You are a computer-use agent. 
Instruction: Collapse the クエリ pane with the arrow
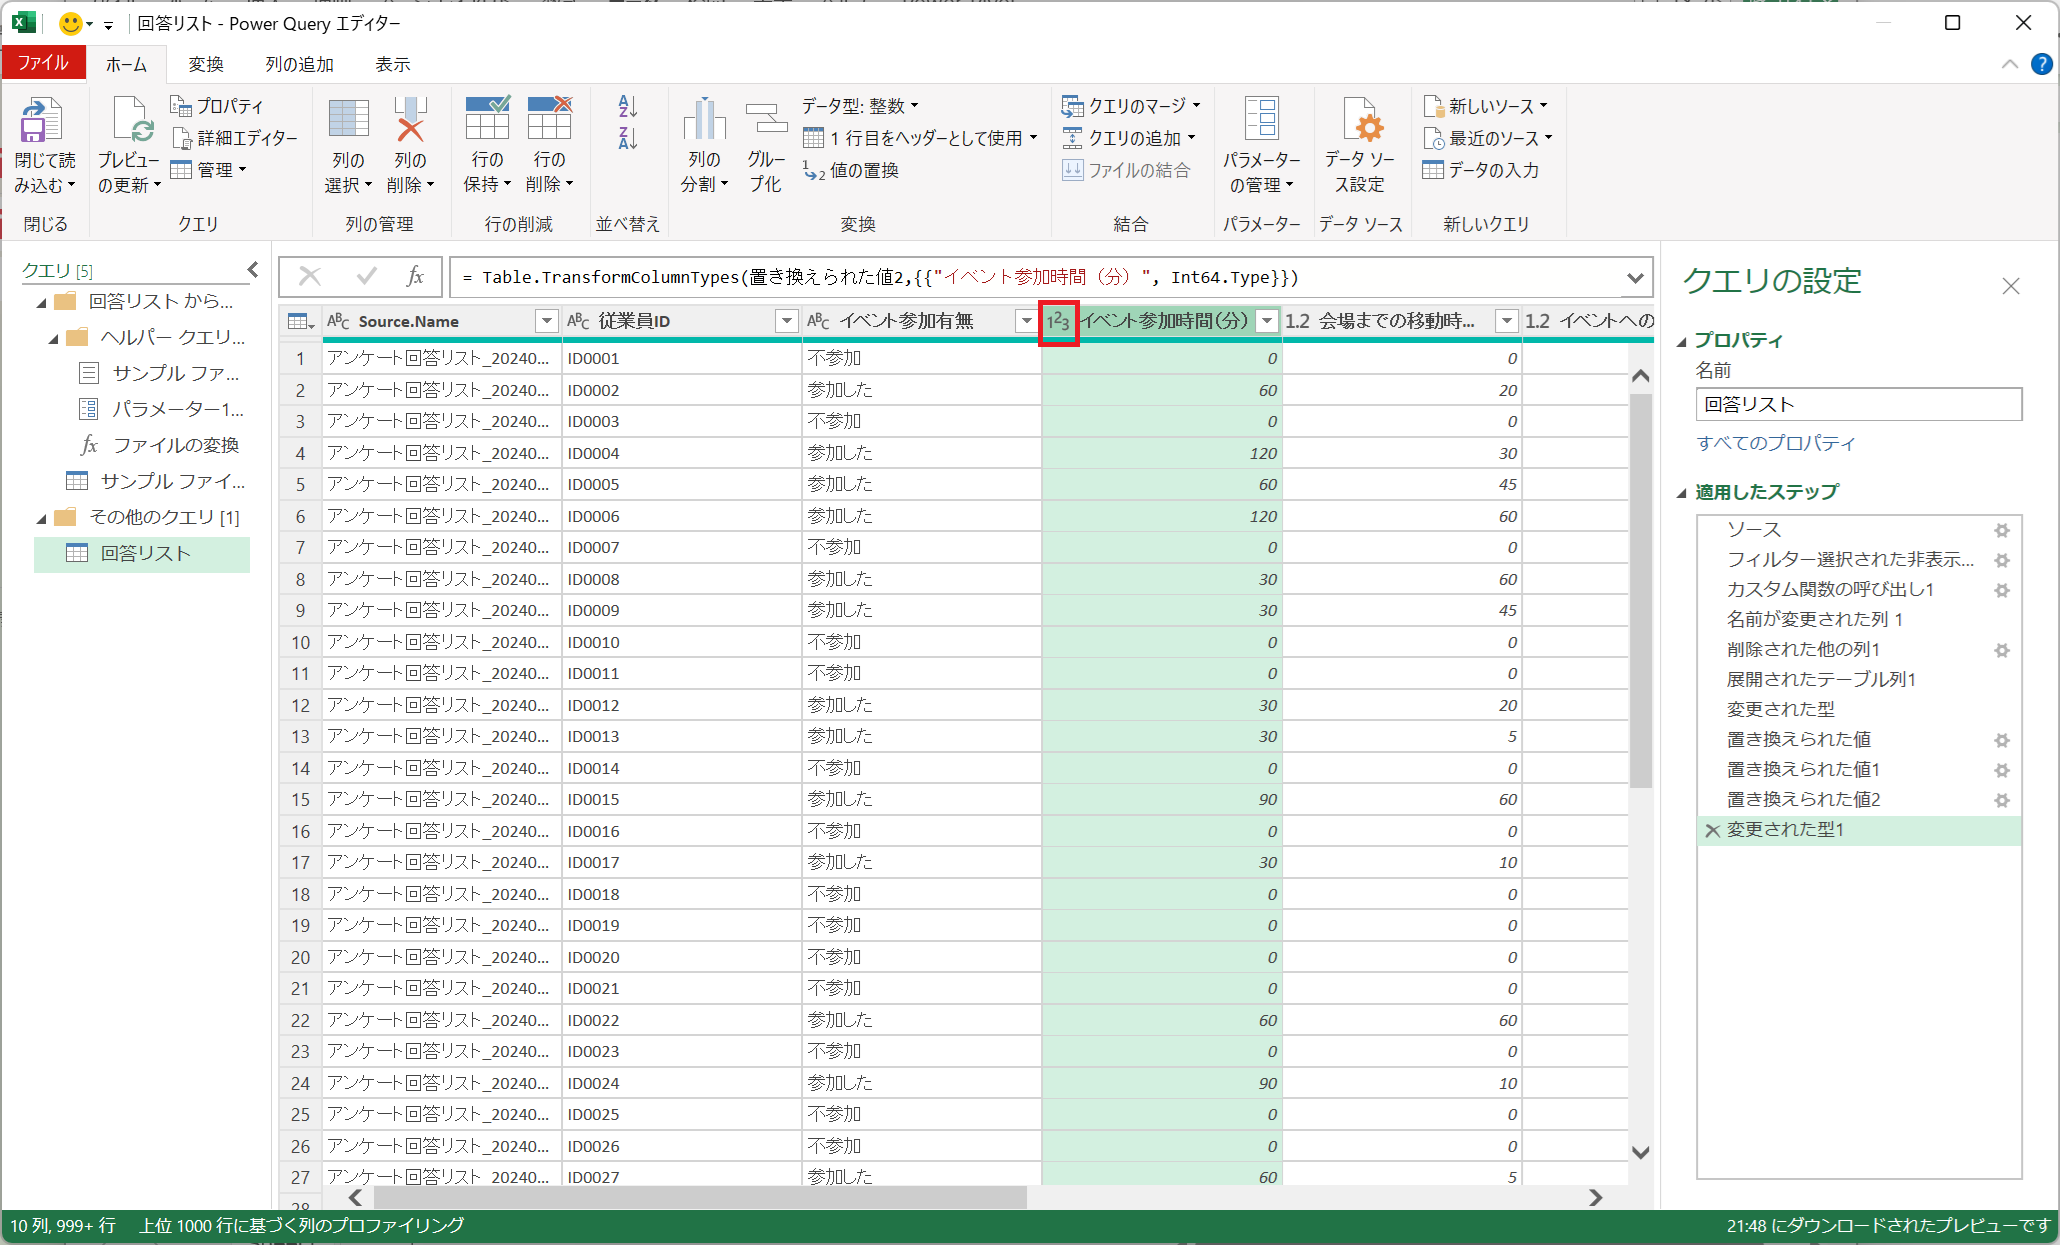click(x=253, y=270)
